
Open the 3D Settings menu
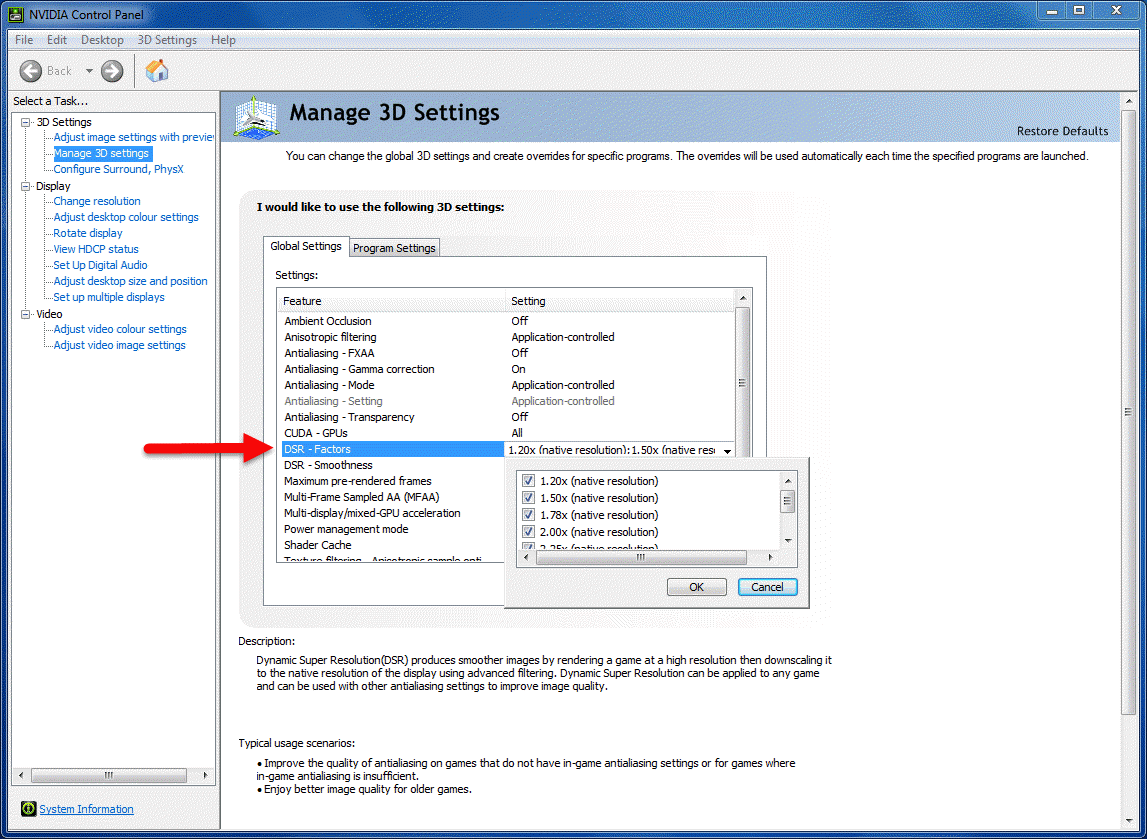[167, 39]
